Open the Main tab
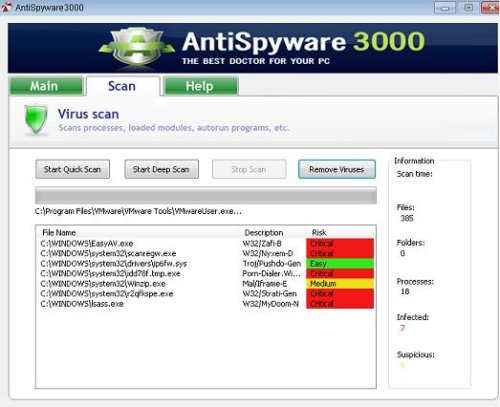 [47, 86]
